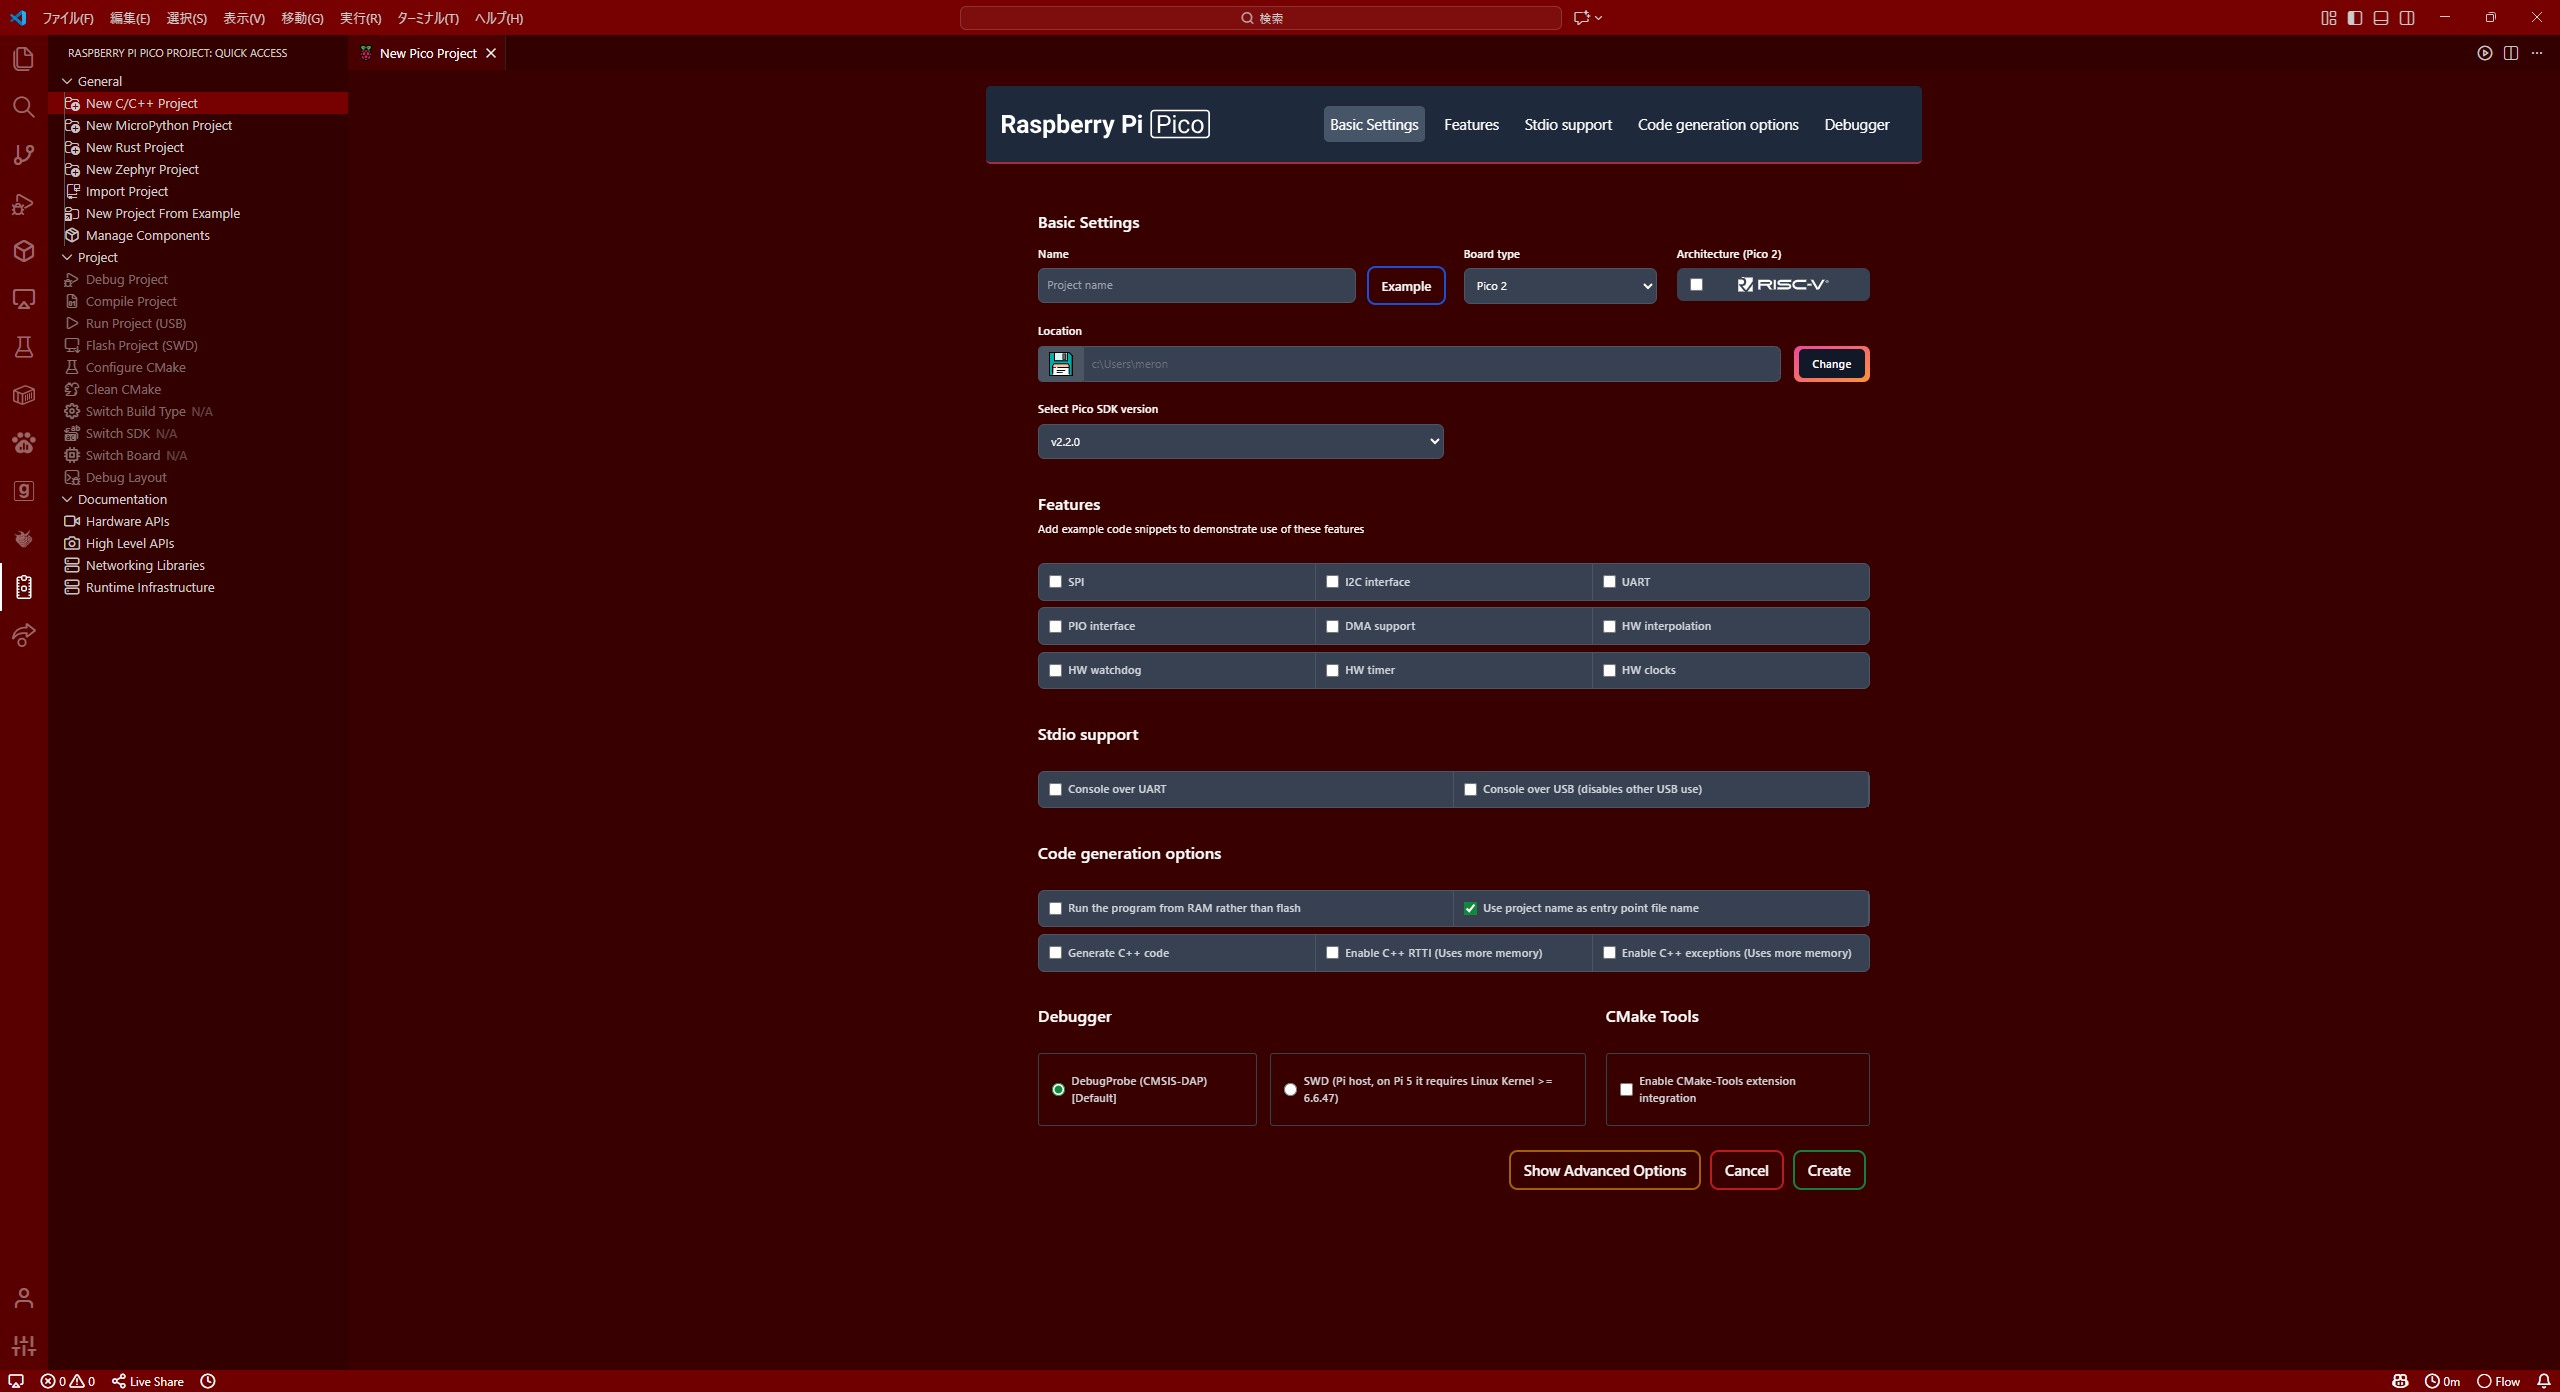The height and width of the screenshot is (1392, 2560).
Task: Select the SWD Pi host debugger radio
Action: [1290, 1089]
